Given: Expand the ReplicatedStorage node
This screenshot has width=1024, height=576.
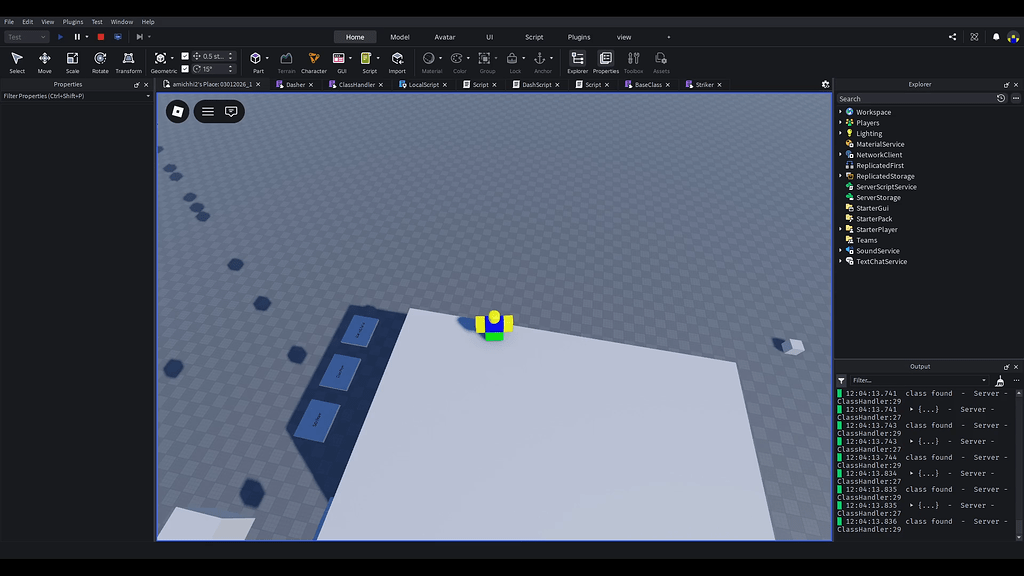Looking at the screenshot, I should (x=840, y=176).
